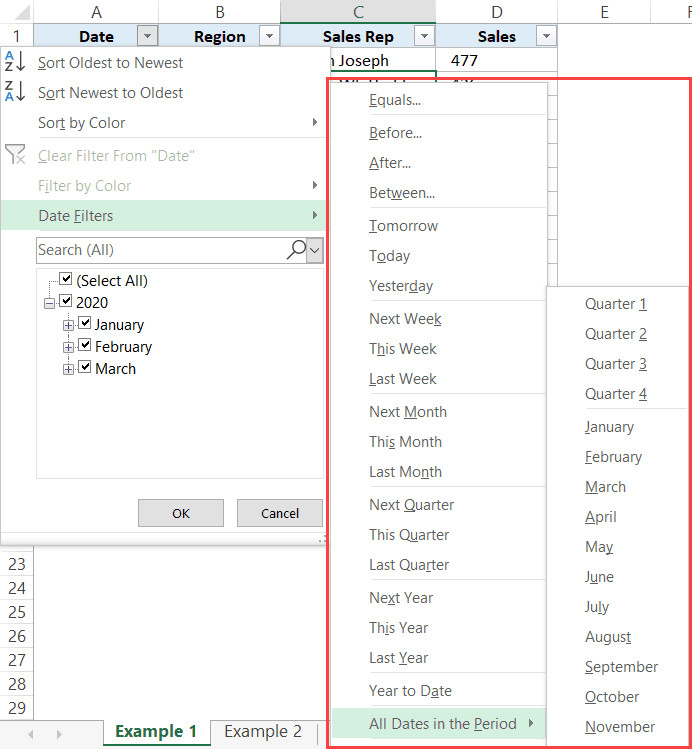Select November in the period submenu
Image resolution: width=692 pixels, height=749 pixels.
(618, 727)
